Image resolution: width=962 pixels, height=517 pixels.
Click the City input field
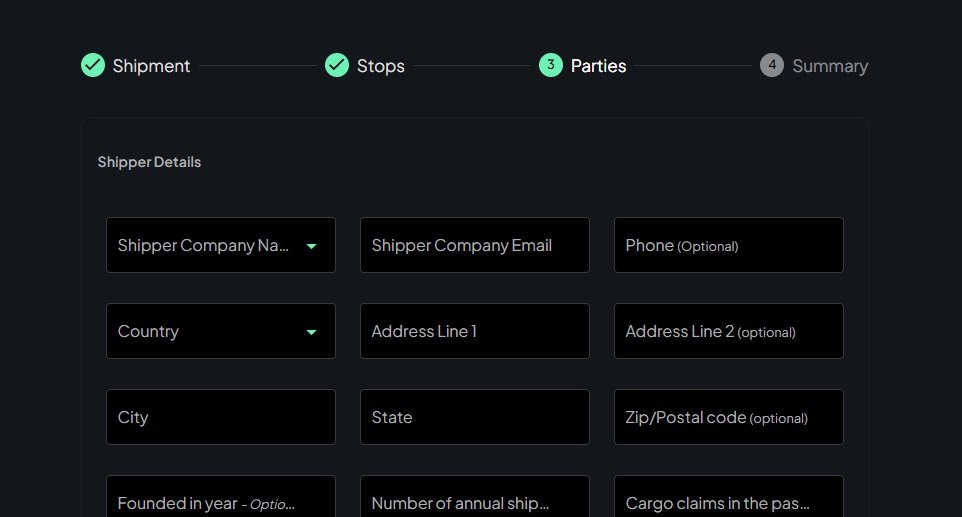(221, 417)
